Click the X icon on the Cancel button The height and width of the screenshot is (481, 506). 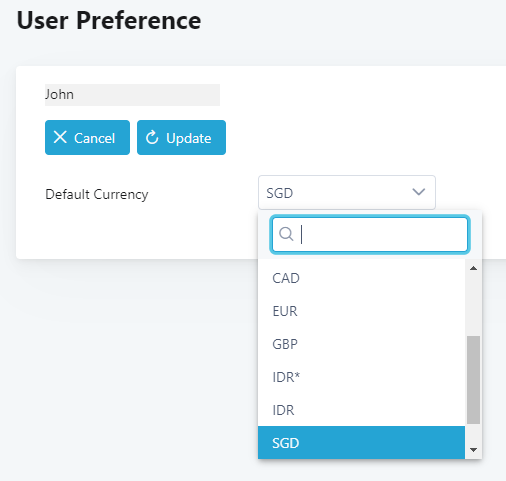point(60,137)
